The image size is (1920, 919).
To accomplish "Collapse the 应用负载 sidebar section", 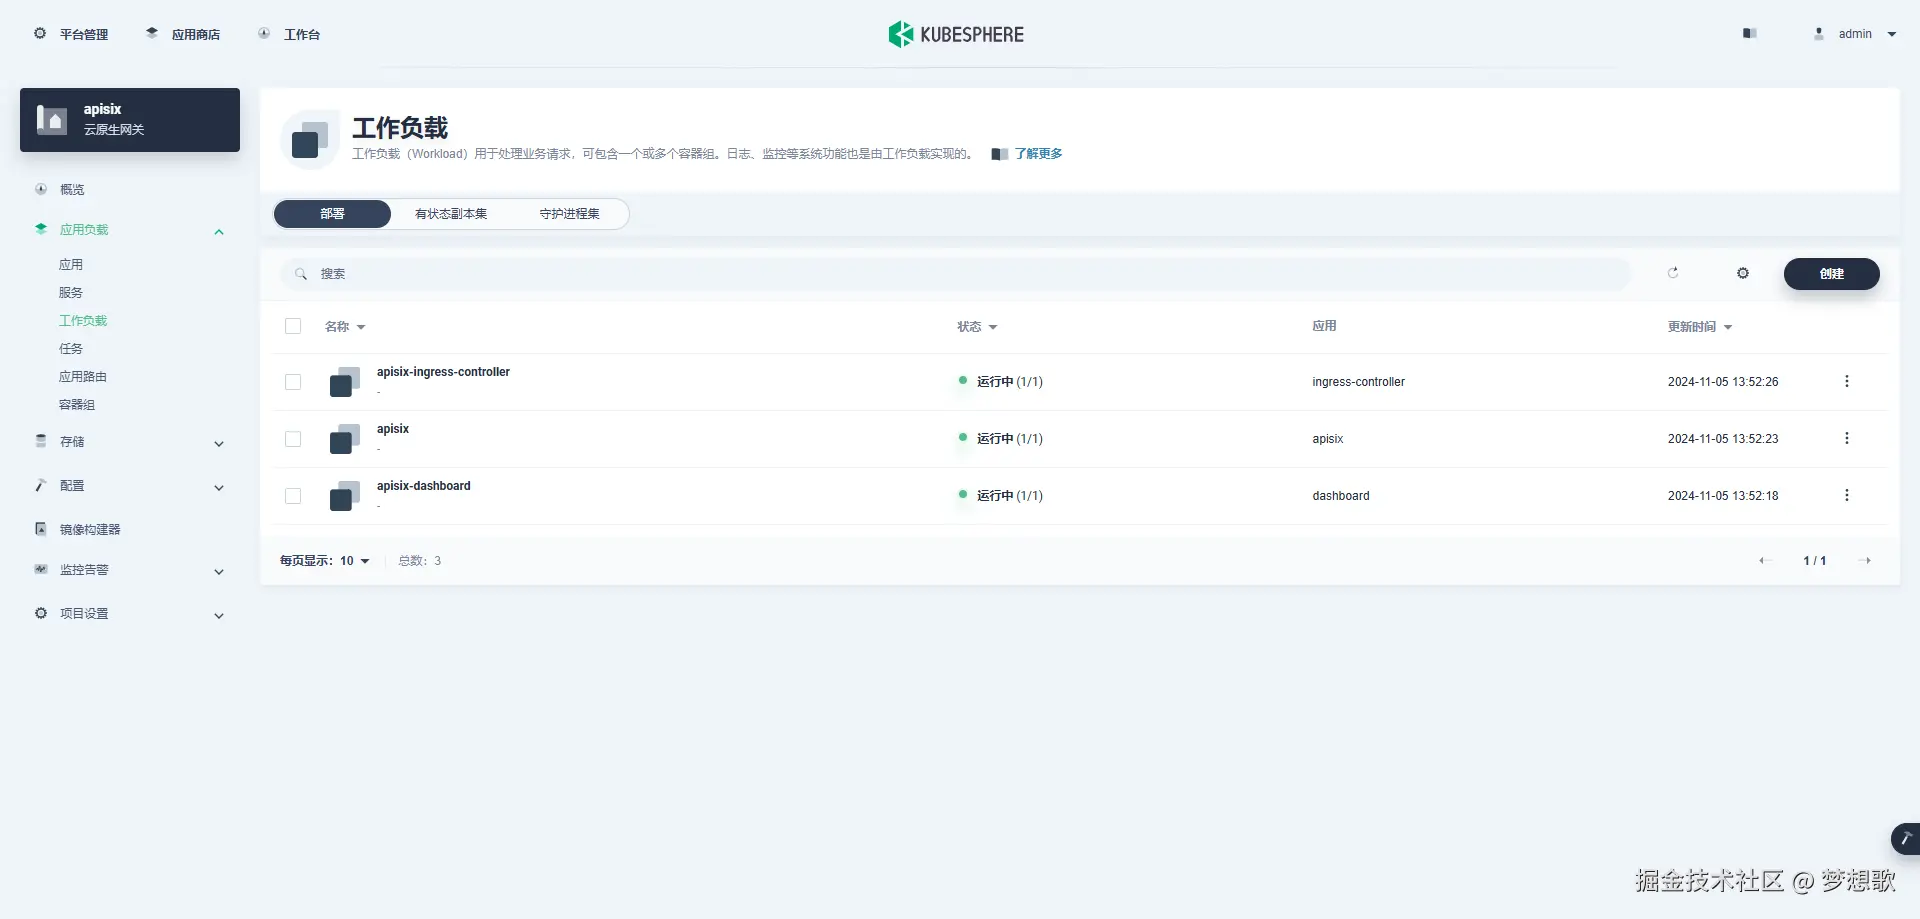I will coord(218,231).
